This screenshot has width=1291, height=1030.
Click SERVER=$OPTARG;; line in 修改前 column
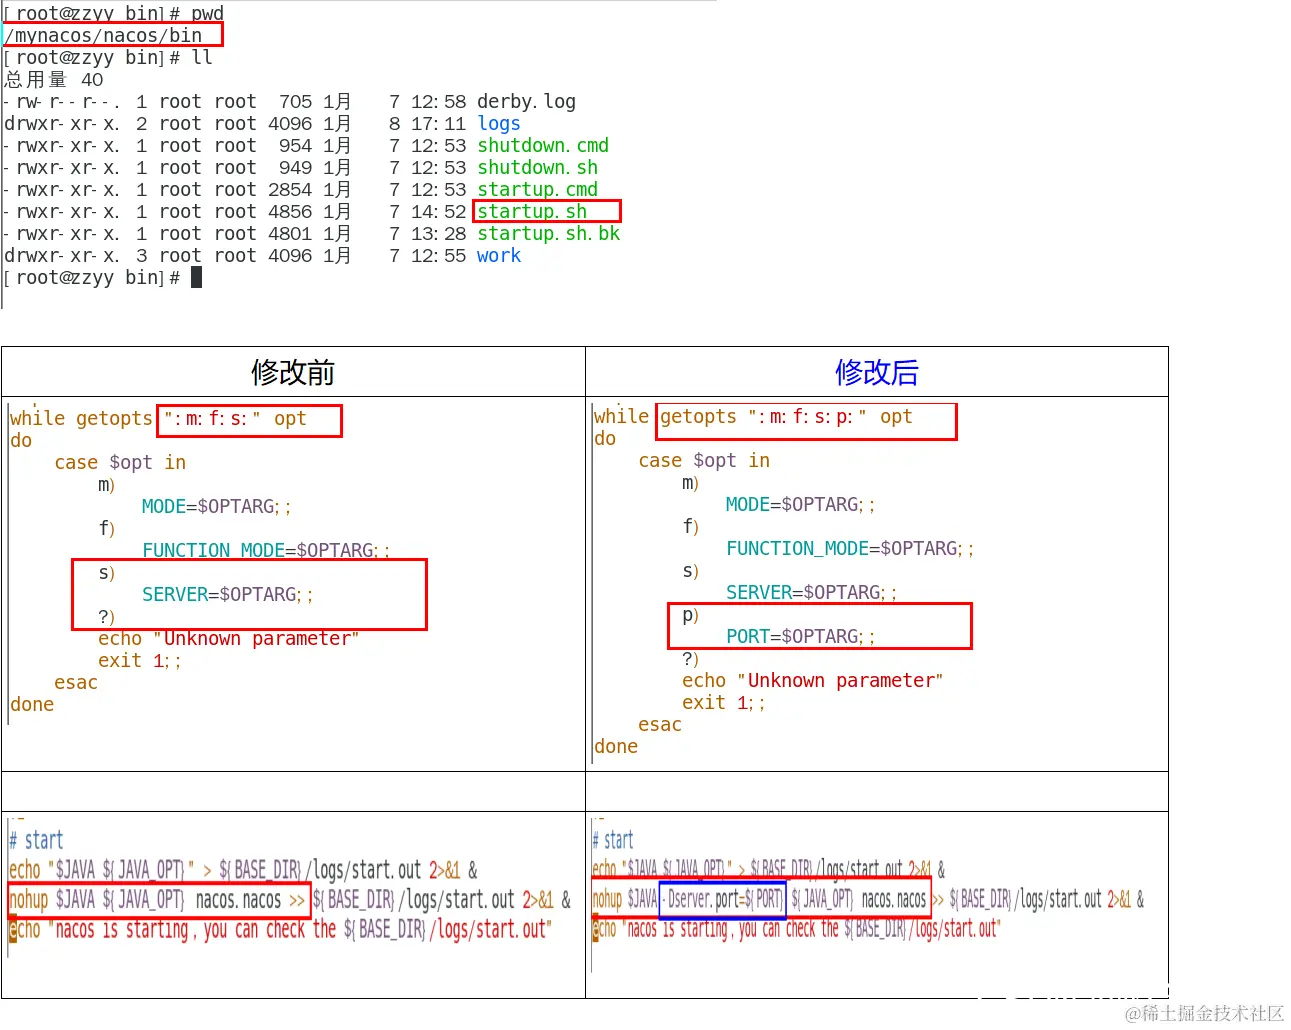227,594
